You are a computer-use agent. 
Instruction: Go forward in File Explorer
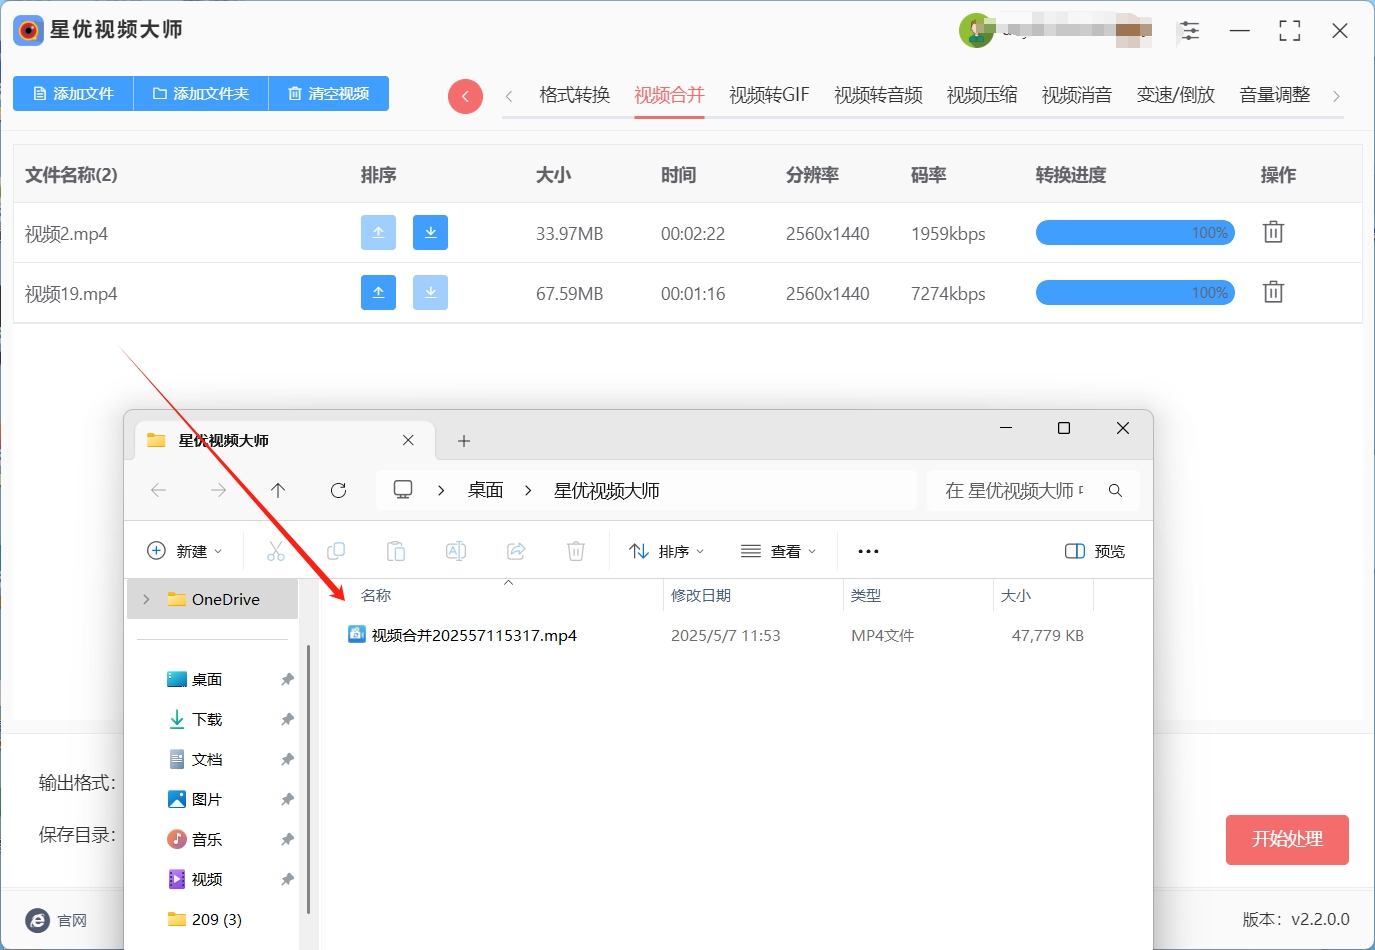click(218, 490)
